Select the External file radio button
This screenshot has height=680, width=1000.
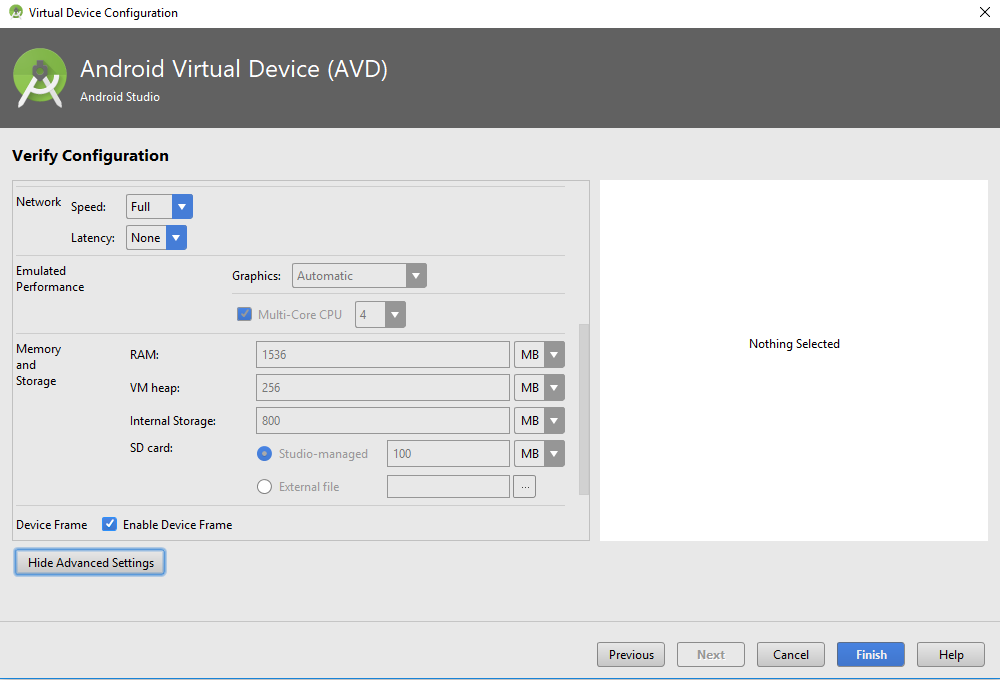264,487
